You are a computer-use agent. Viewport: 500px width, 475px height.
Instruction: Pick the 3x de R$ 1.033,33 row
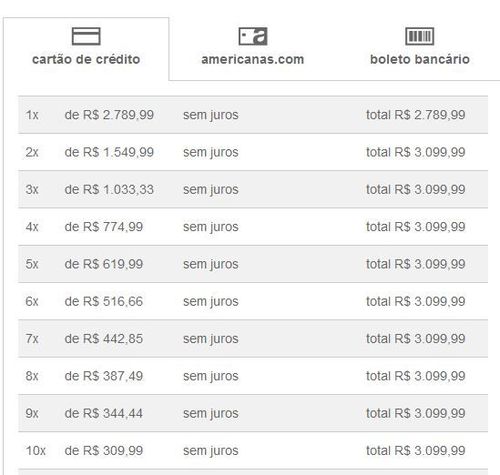tap(253, 189)
